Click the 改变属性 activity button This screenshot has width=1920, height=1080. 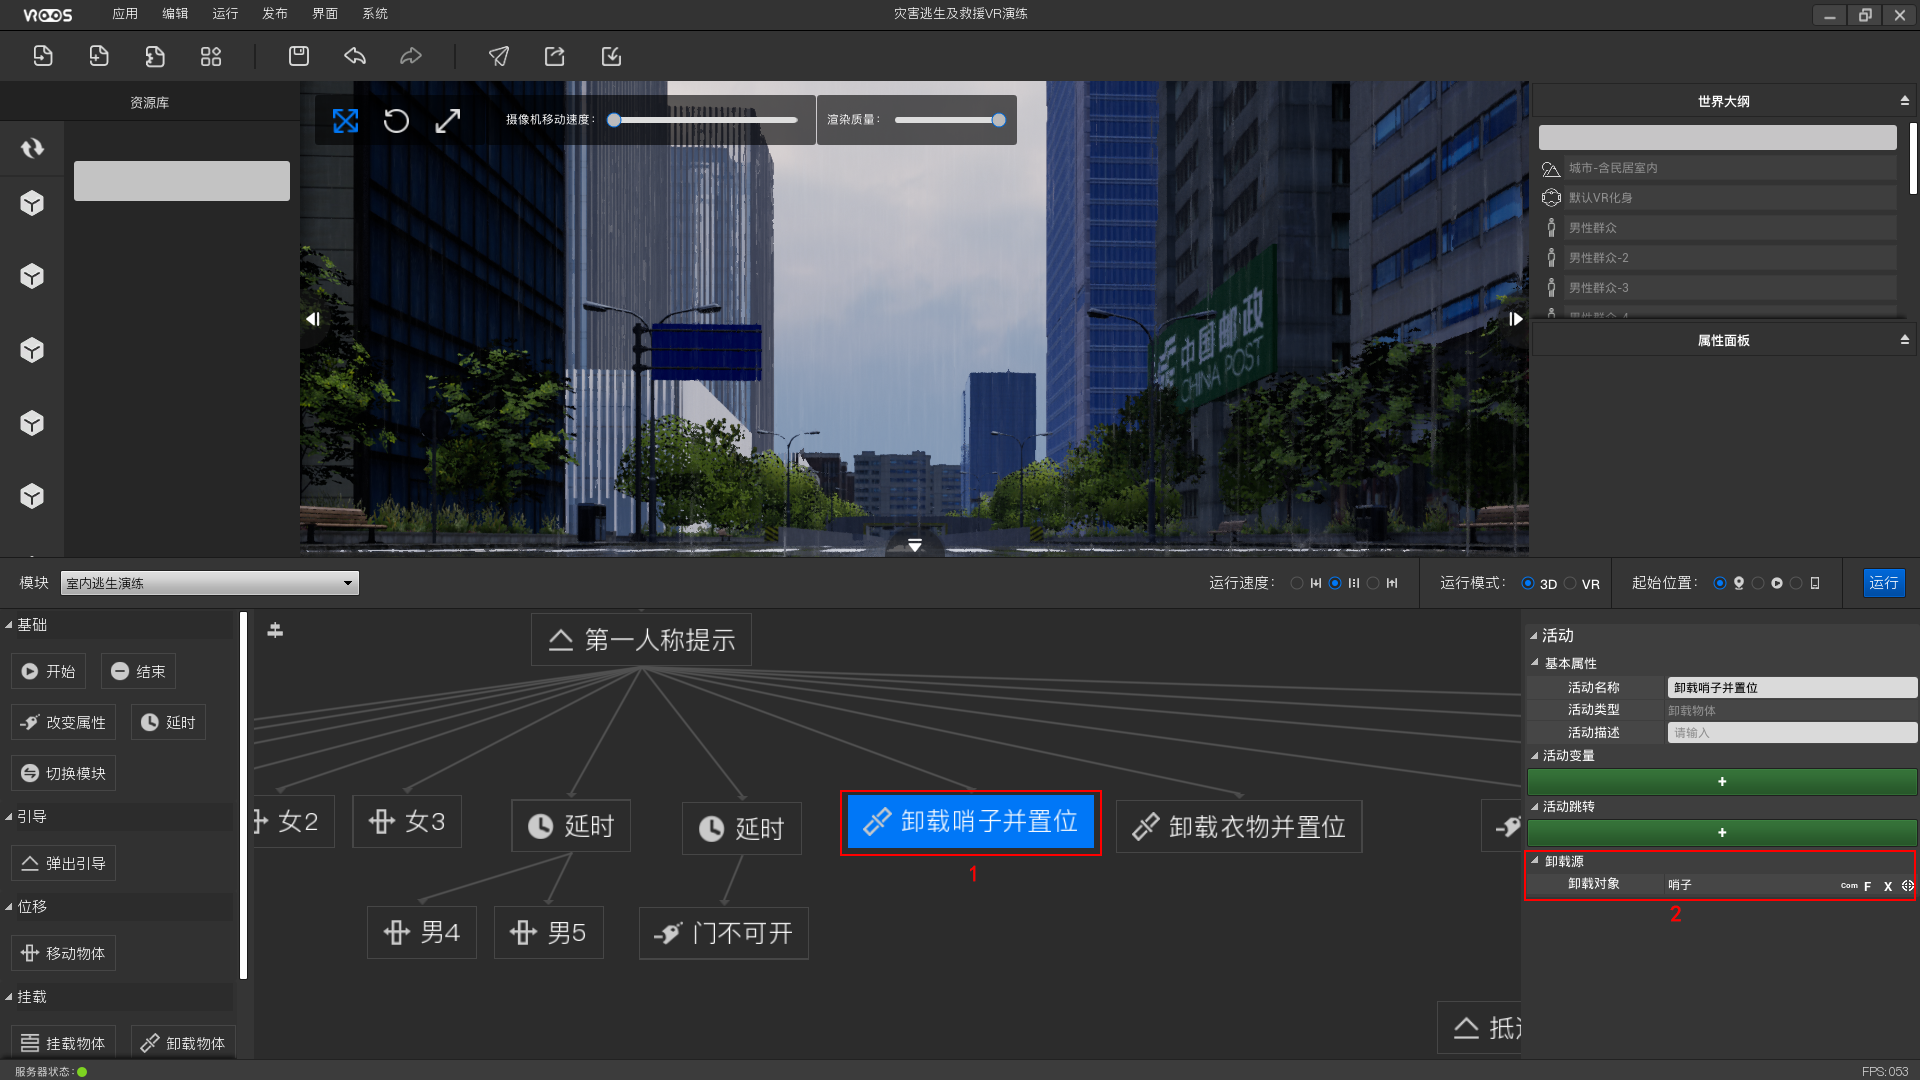pos(64,723)
